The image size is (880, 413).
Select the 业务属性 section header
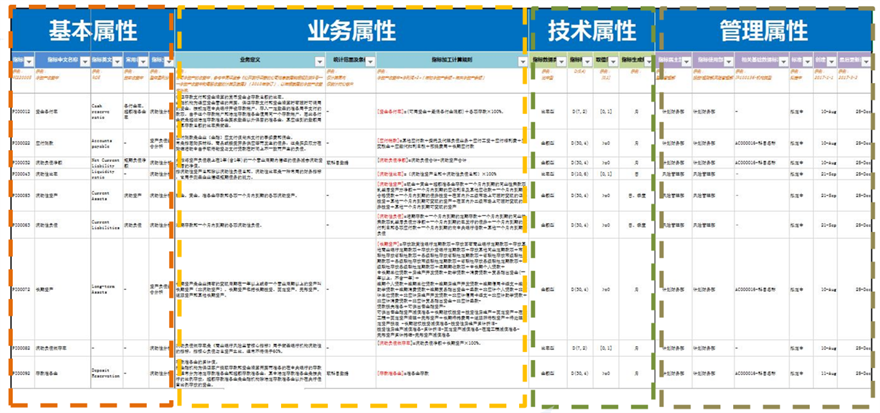tap(348, 31)
